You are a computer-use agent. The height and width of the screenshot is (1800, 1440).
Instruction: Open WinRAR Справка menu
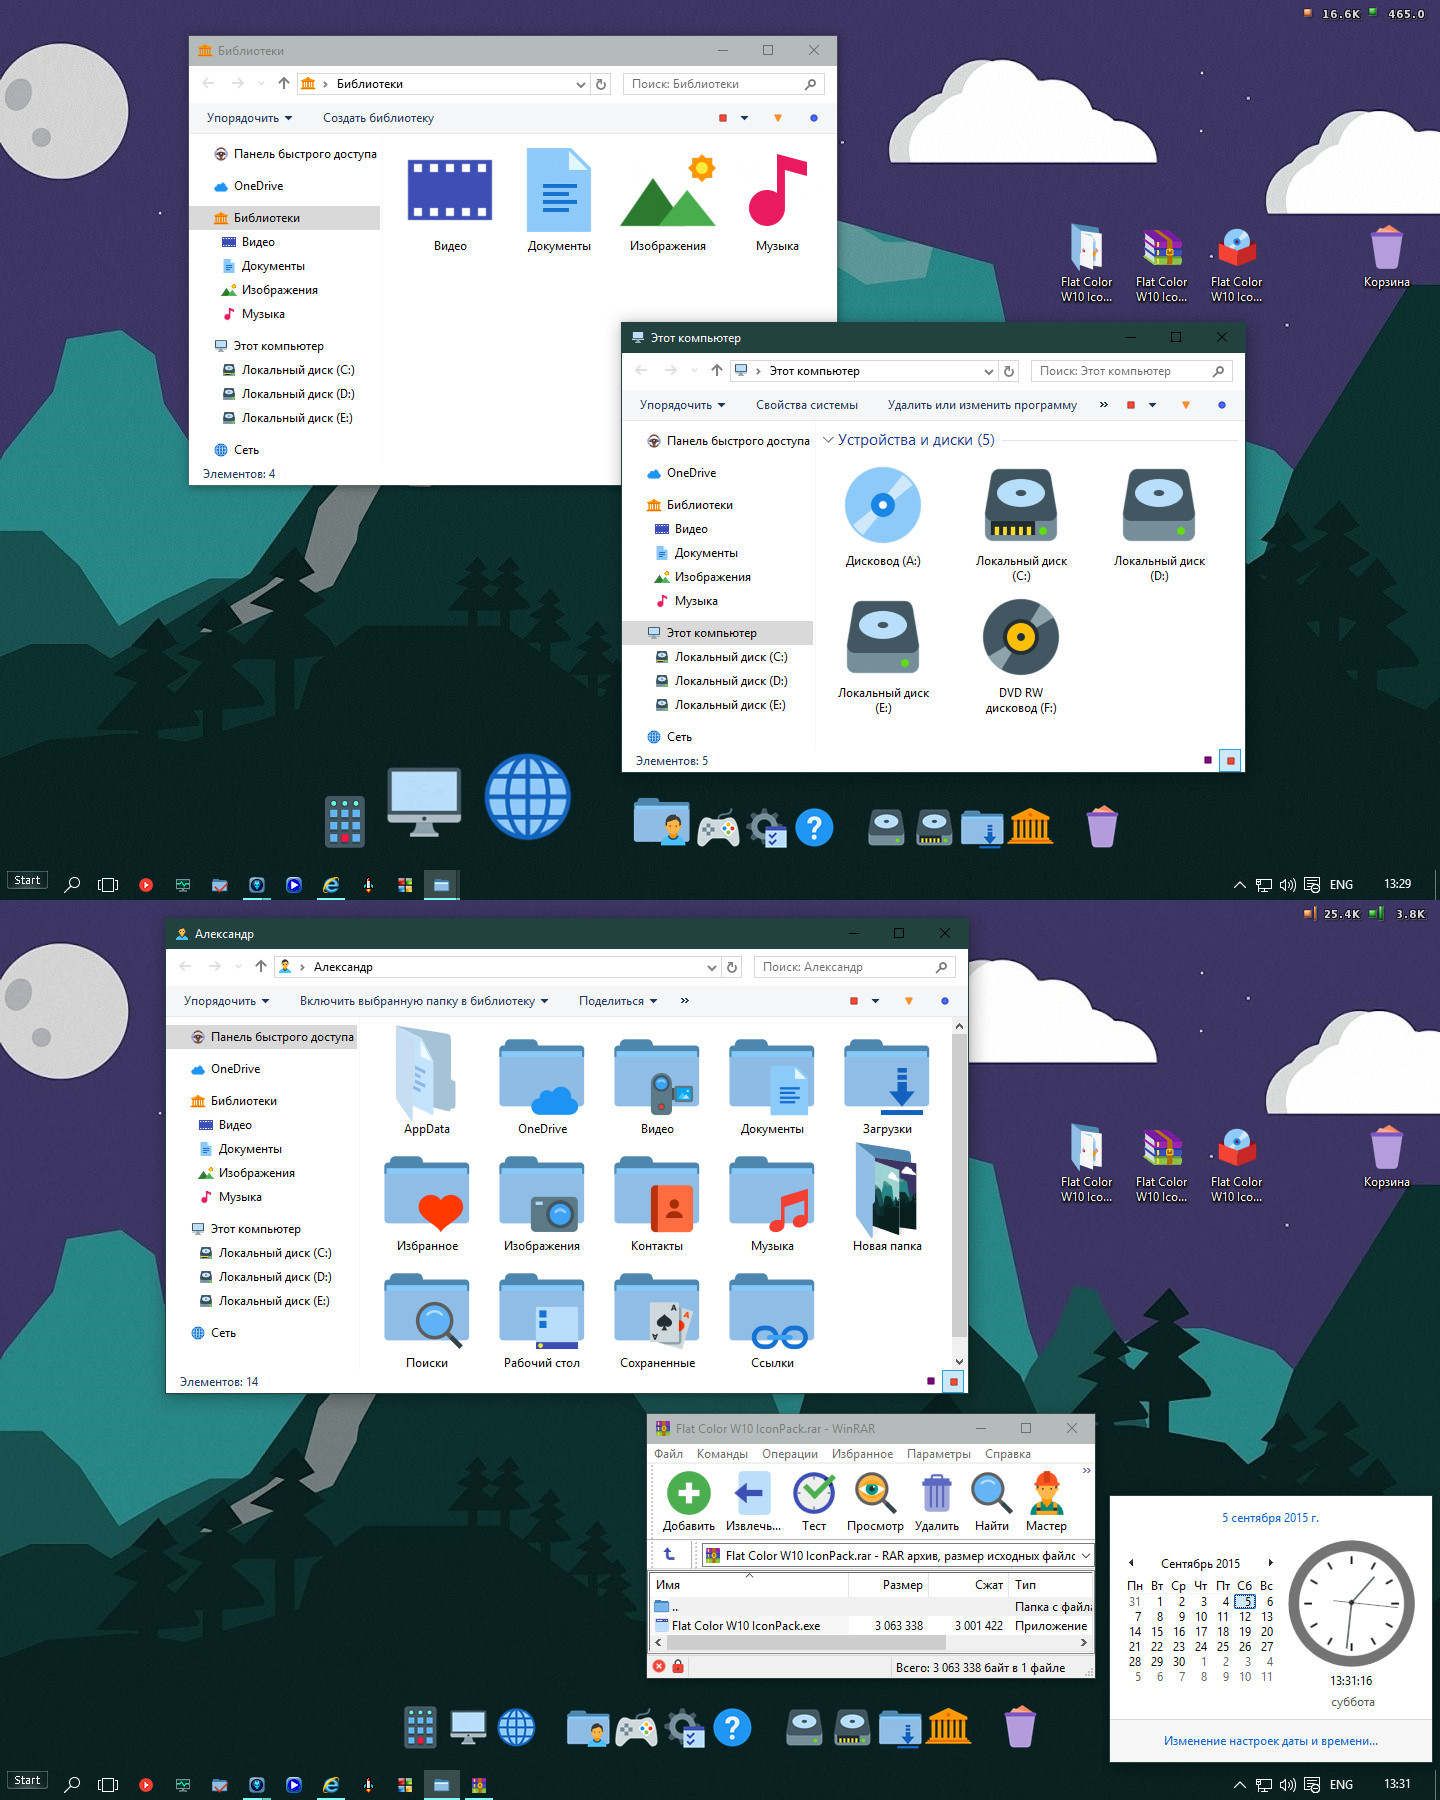click(1008, 1454)
